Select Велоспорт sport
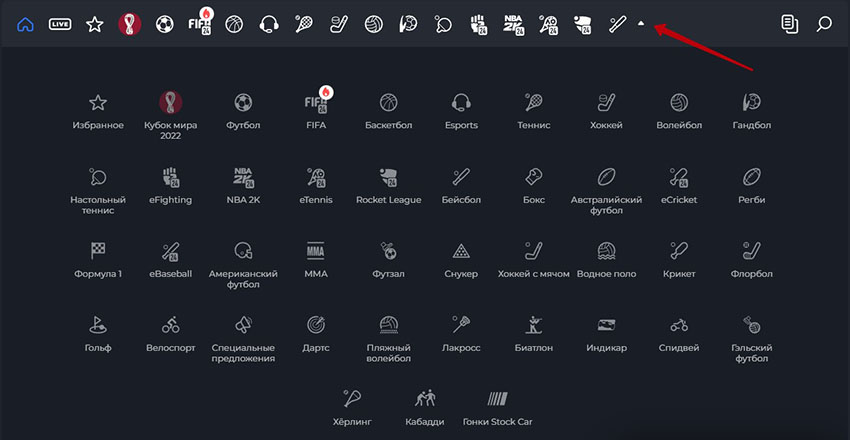 (x=171, y=334)
